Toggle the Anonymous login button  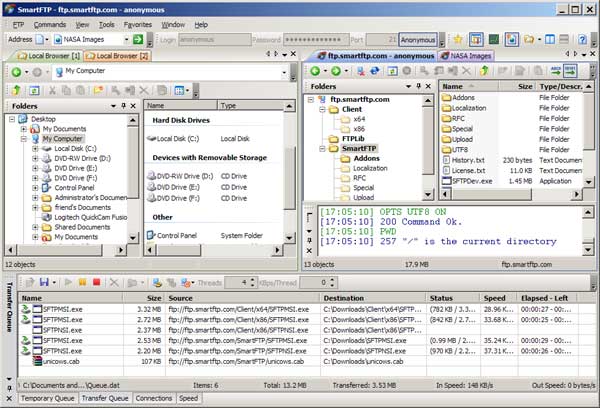418,39
